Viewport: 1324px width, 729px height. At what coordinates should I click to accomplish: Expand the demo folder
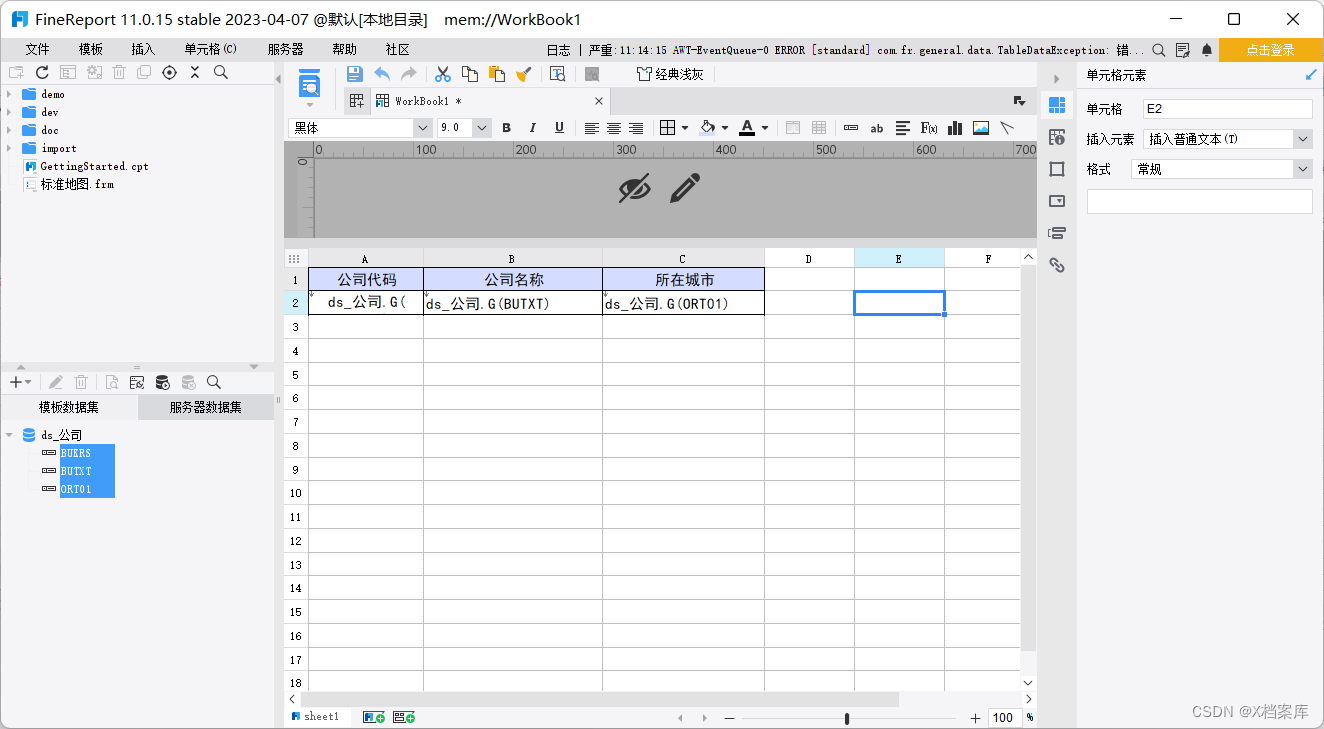click(8, 94)
